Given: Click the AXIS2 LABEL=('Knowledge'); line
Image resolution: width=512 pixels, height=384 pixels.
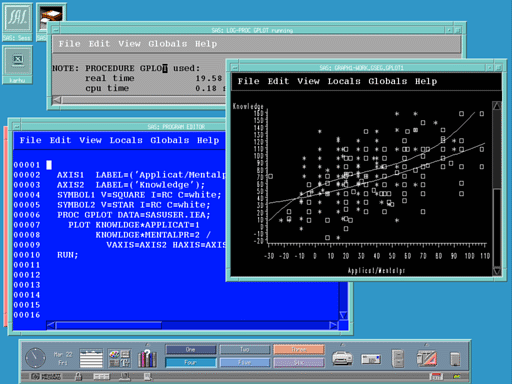Looking at the screenshot, I should [131, 185].
